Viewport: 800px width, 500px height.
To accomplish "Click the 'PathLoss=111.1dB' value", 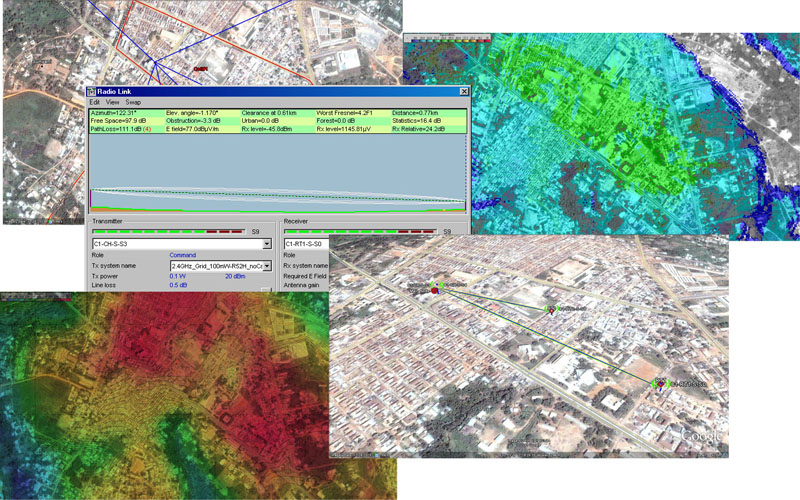I will pyautogui.click(x=117, y=129).
